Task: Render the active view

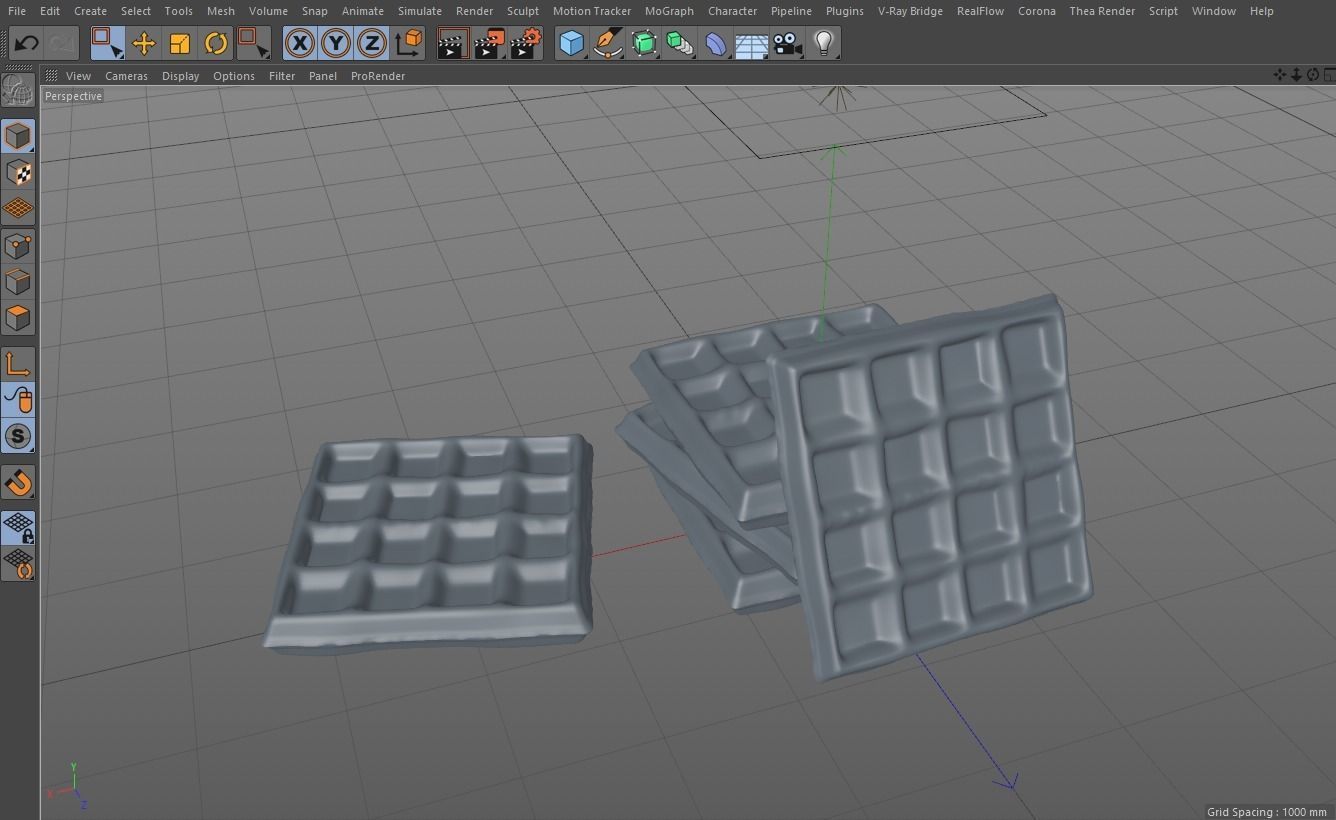Action: pos(452,43)
